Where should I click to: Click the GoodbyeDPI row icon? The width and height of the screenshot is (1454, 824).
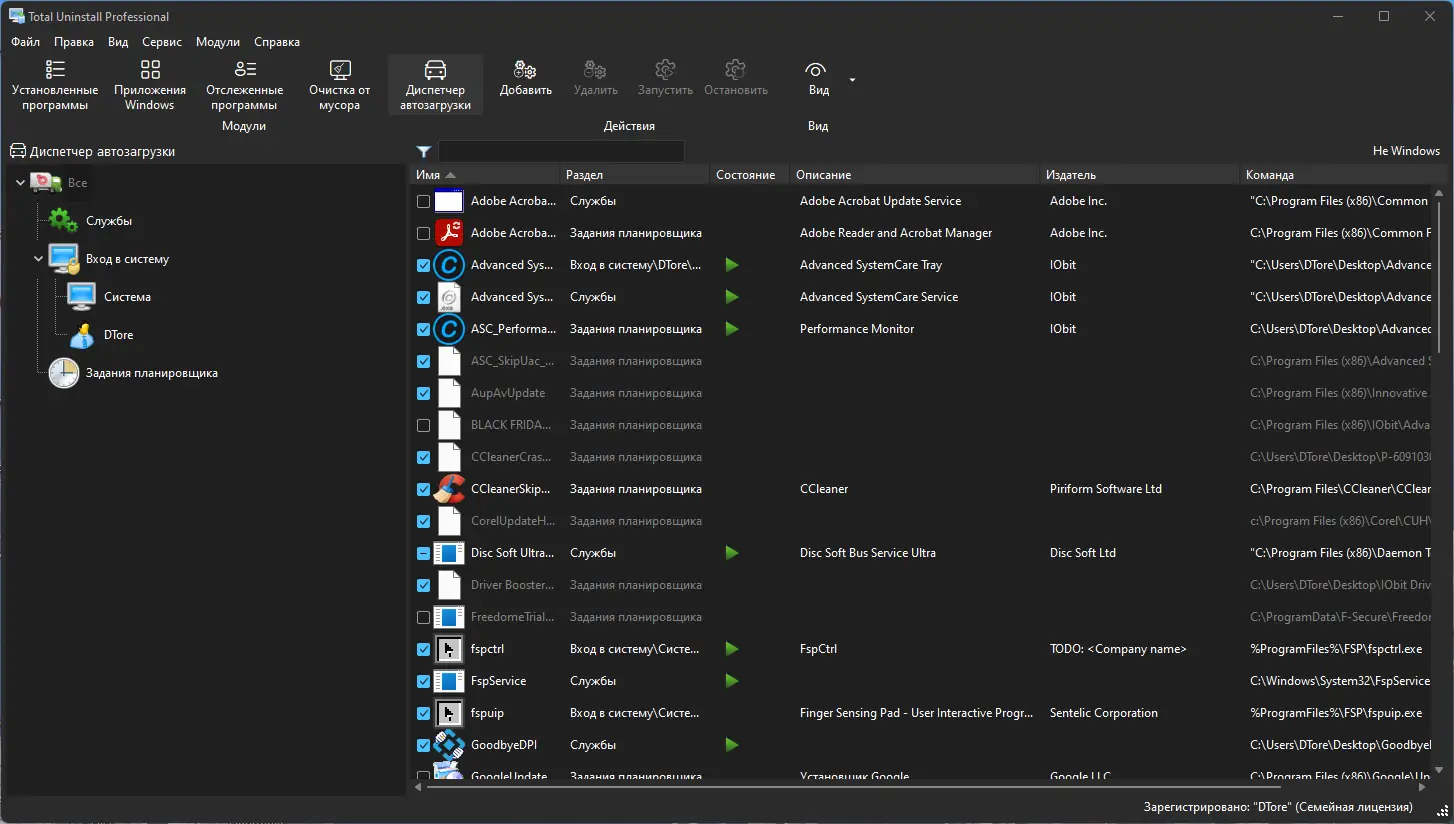(449, 745)
